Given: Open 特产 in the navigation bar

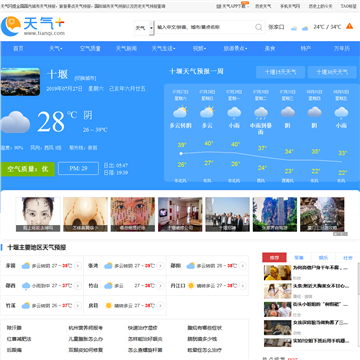Looking at the screenshot, I should point(306,49).
